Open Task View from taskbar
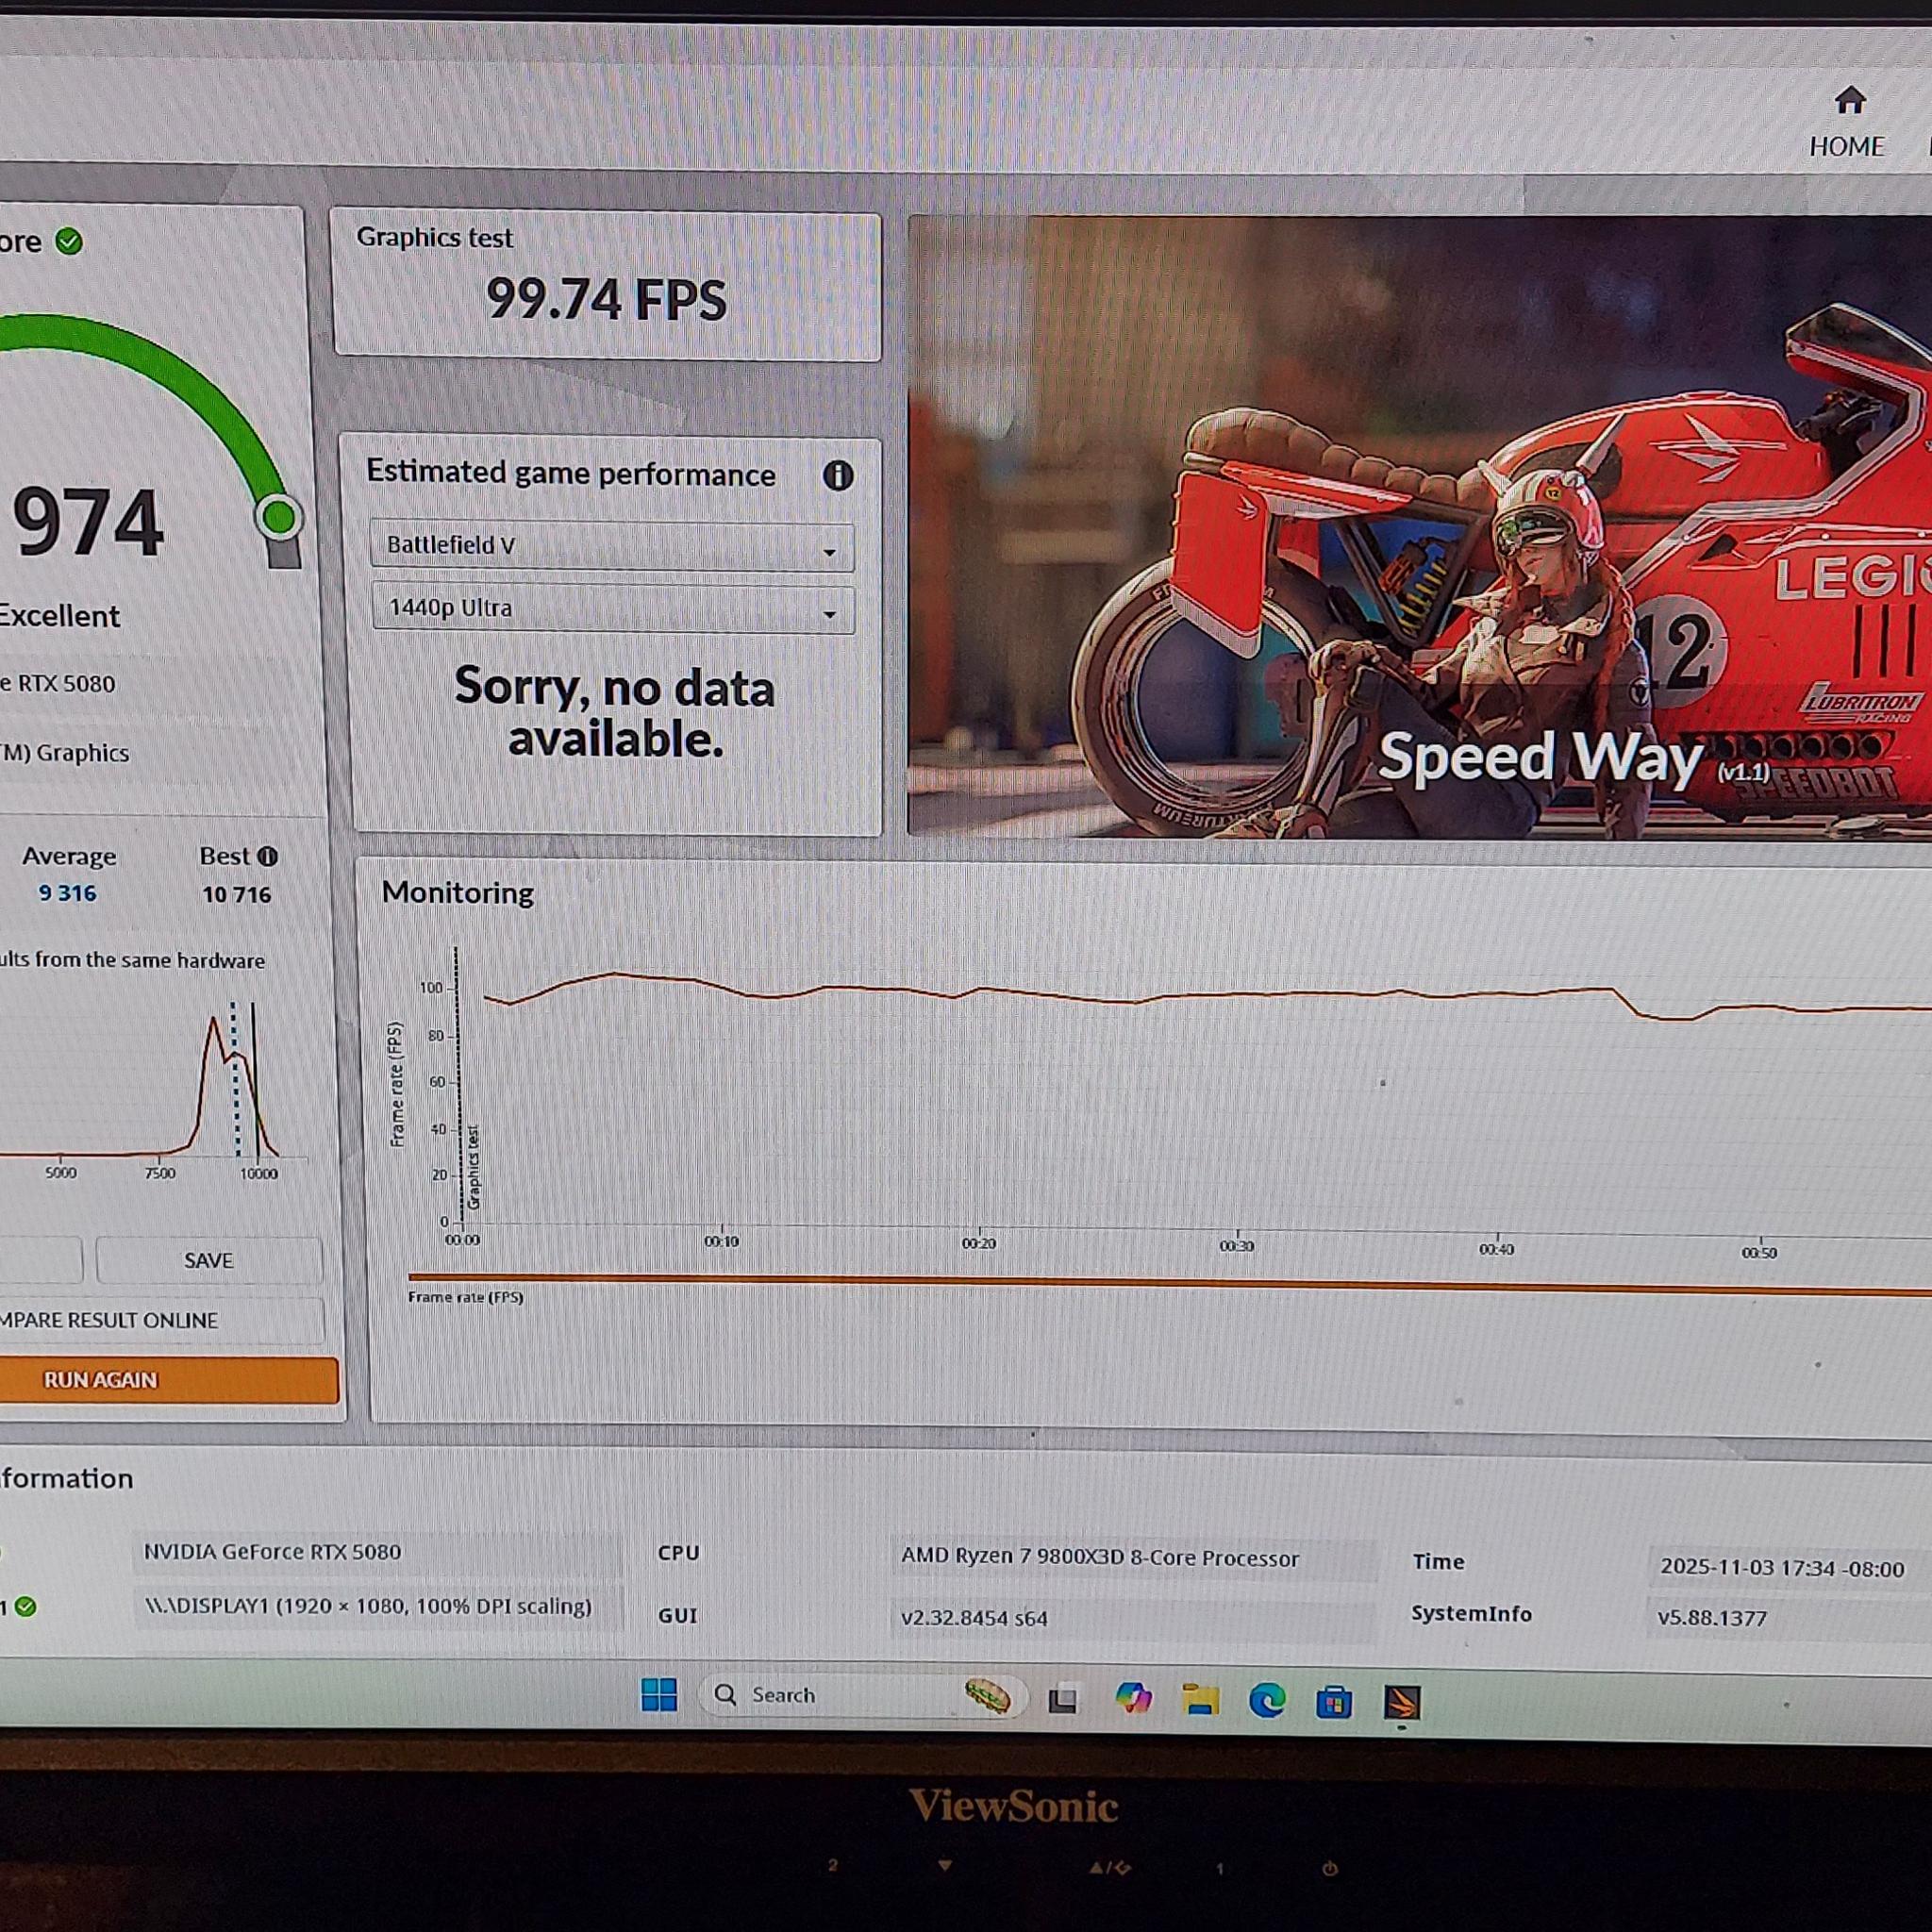Screen dimensions: 1932x1932 1063,1699
